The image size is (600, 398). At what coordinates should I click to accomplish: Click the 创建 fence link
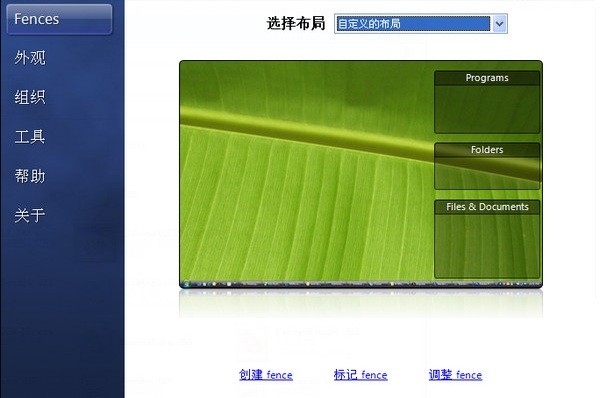click(x=266, y=375)
